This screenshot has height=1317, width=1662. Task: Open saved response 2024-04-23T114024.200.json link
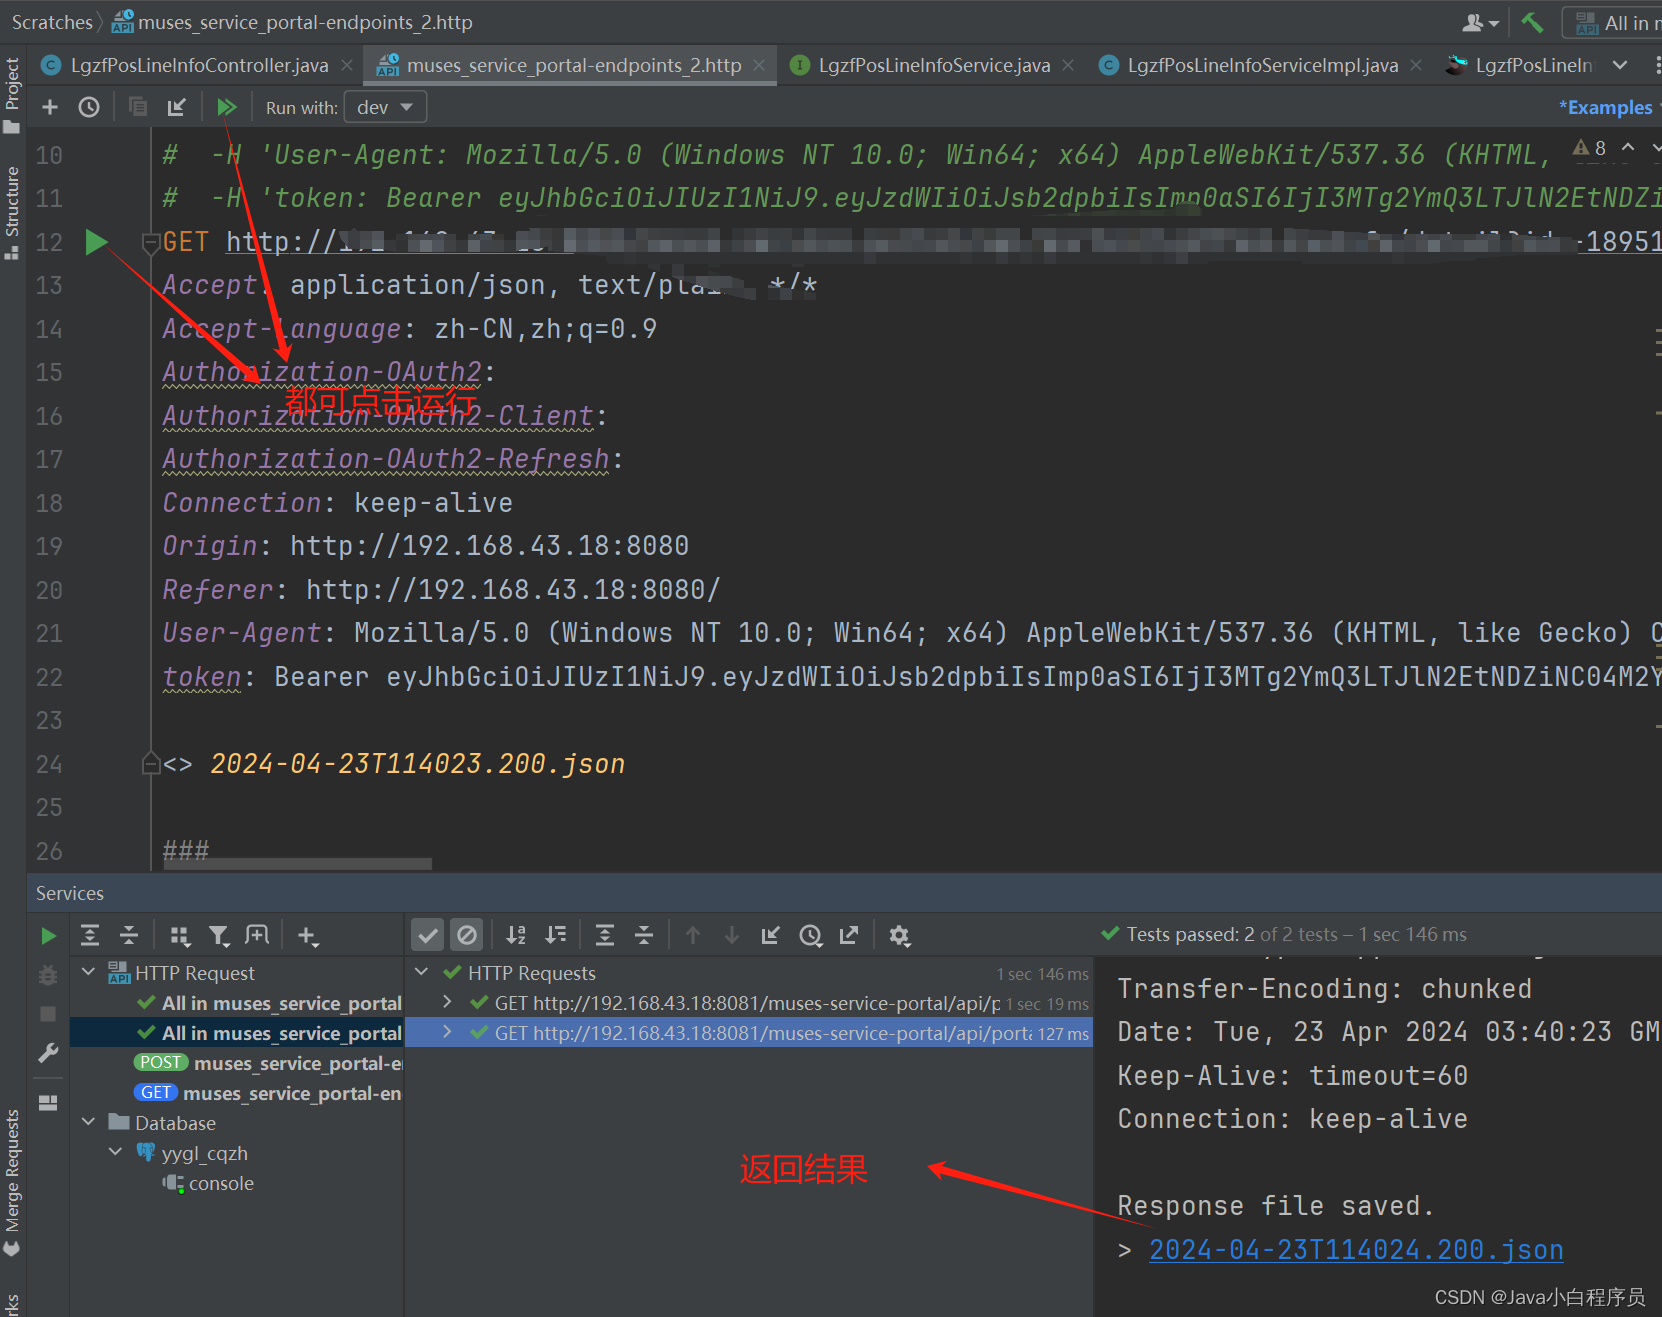coord(1356,1250)
